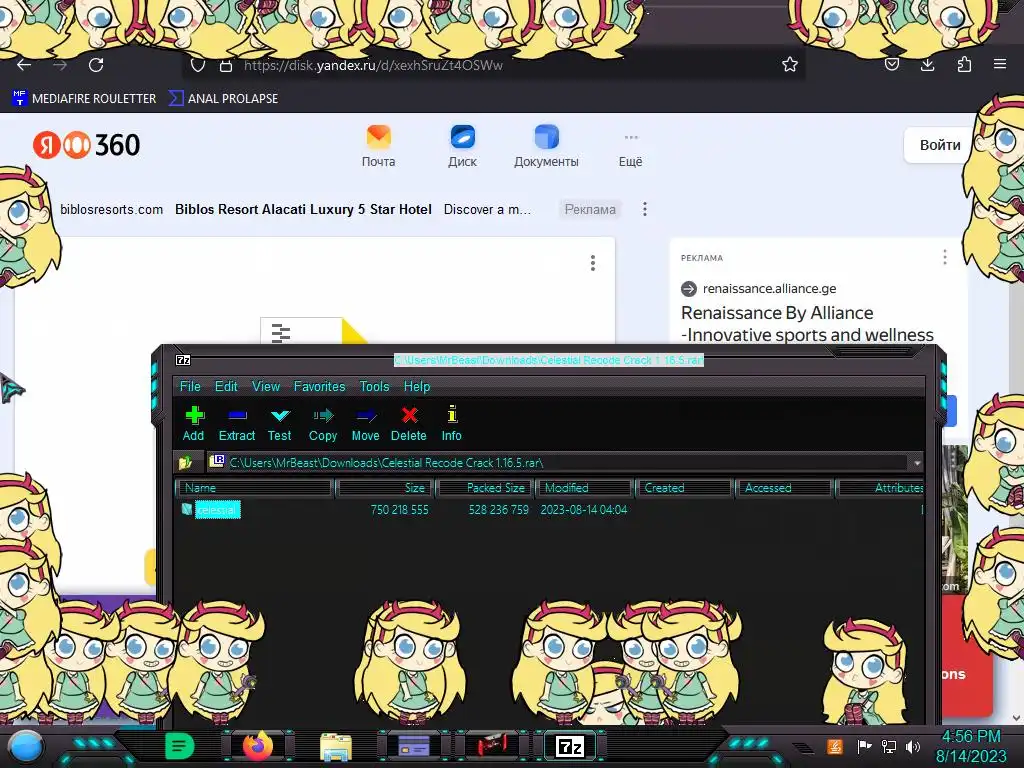Click the Войти login button
1024x768 pixels.
click(940, 145)
